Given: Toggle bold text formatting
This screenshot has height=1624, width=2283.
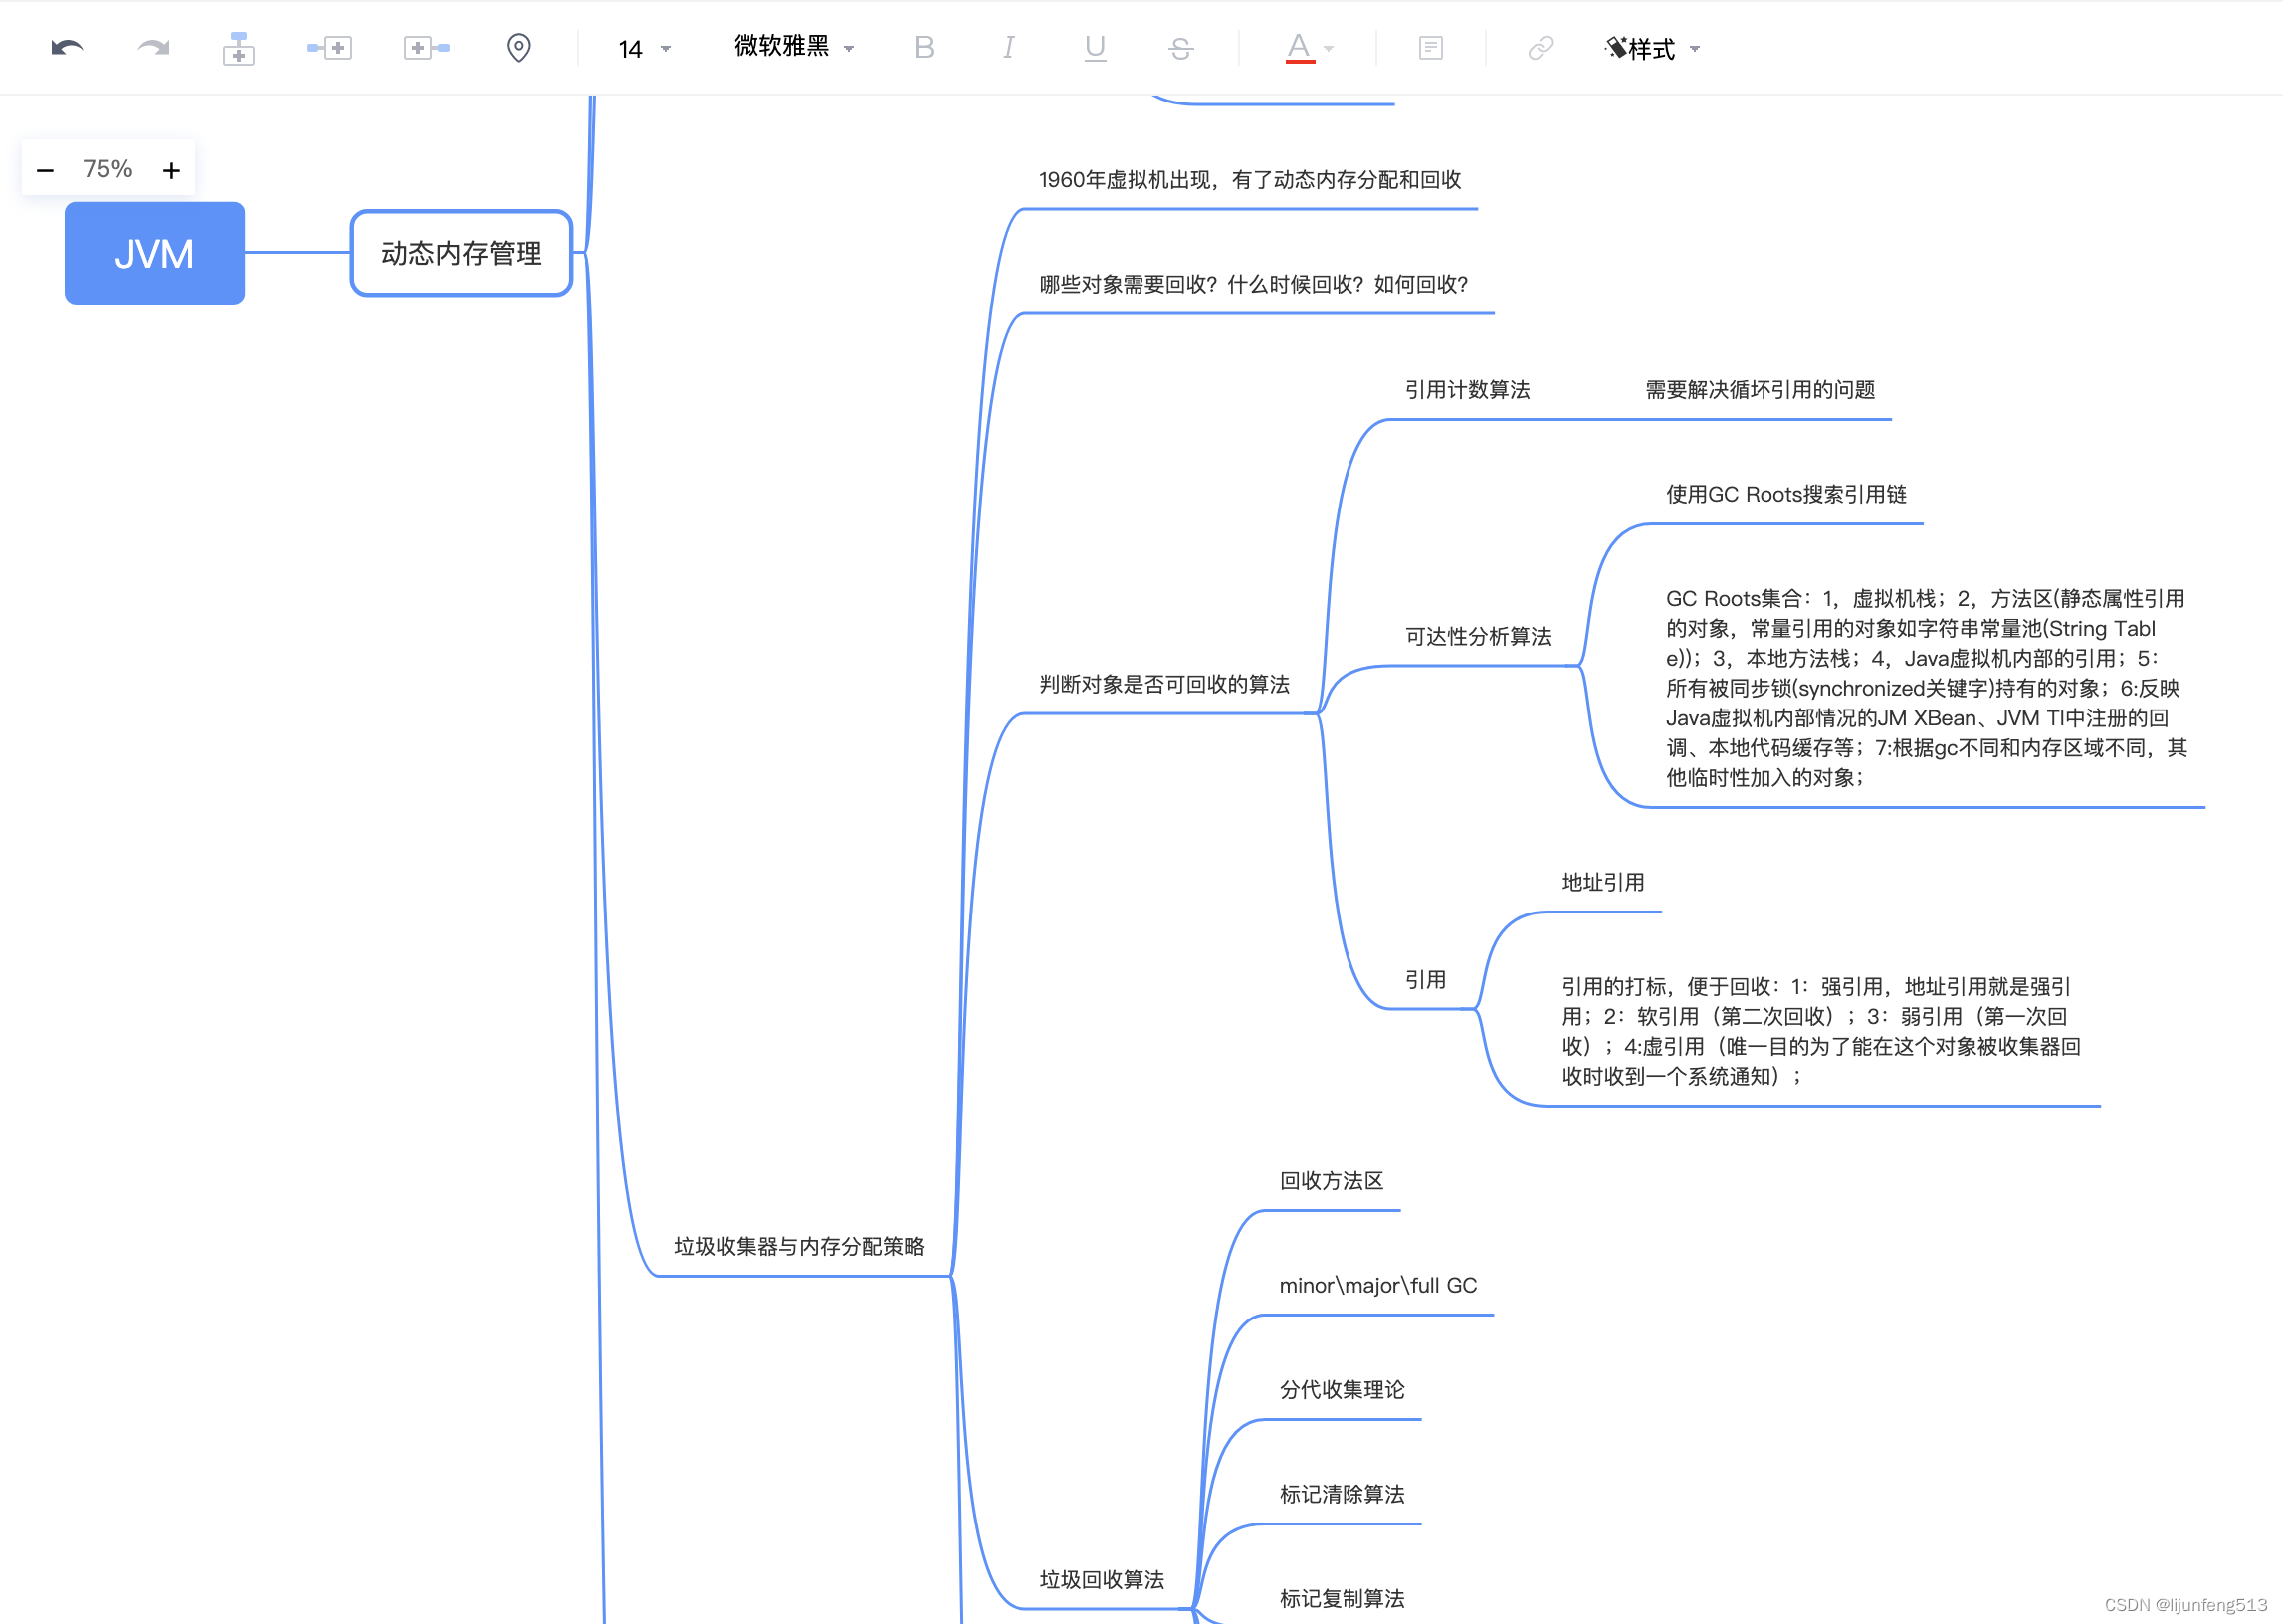Looking at the screenshot, I should click(923, 47).
